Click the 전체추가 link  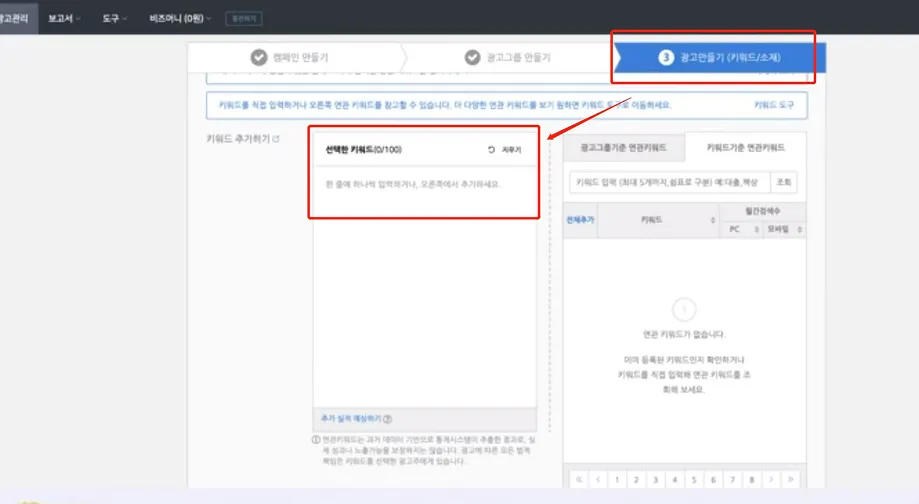point(580,220)
